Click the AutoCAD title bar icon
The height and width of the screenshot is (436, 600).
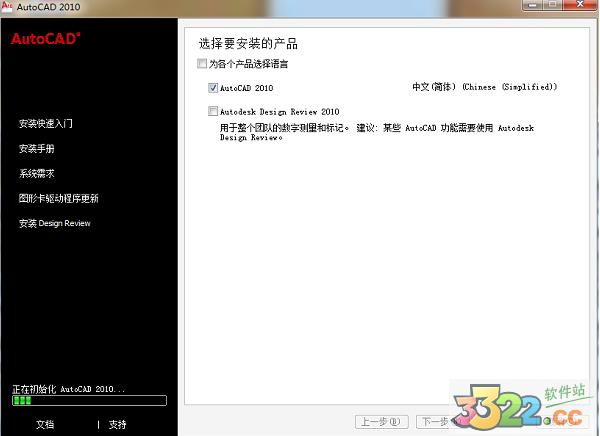click(7, 7)
